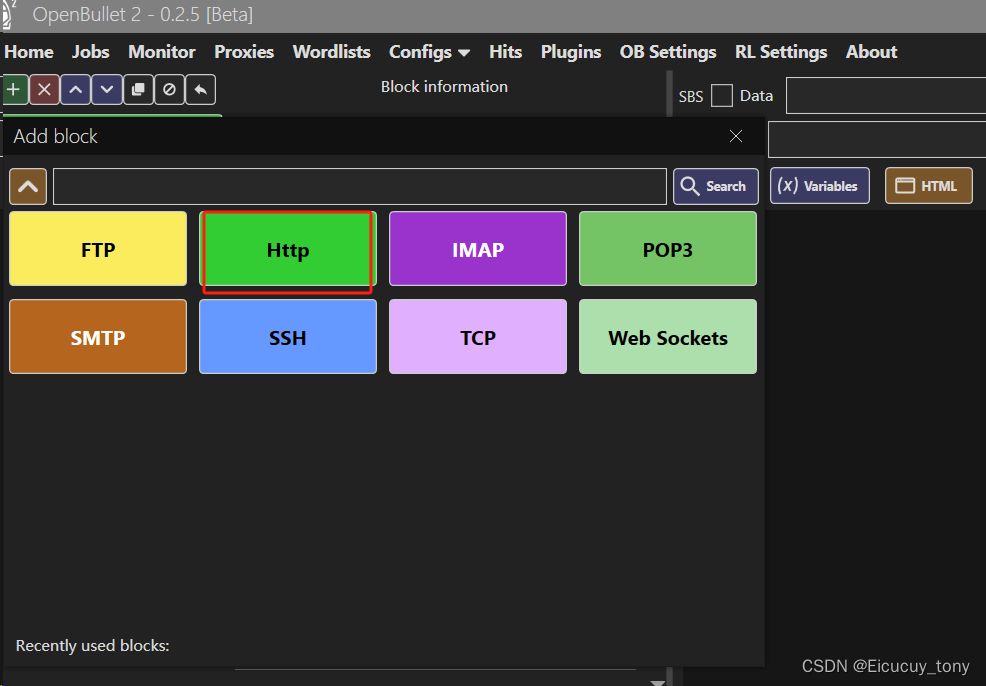986x686 pixels.
Task: Open the Home menu
Action: 29,52
